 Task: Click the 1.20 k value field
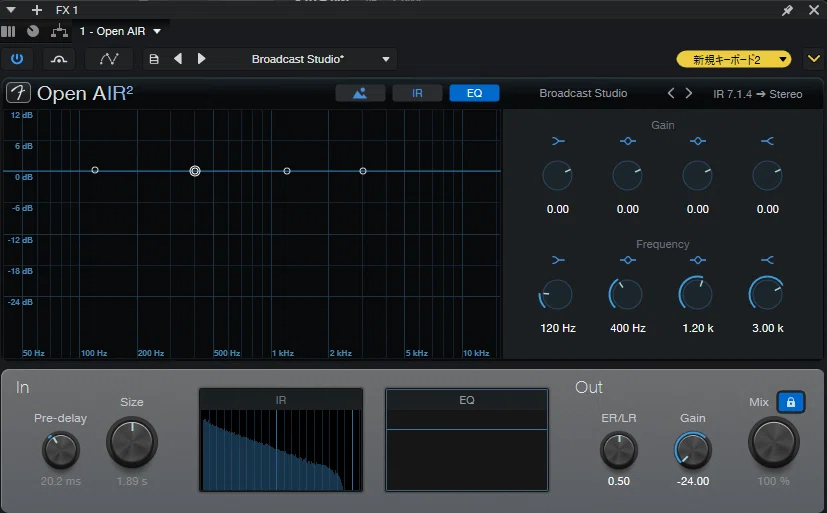[x=698, y=328]
